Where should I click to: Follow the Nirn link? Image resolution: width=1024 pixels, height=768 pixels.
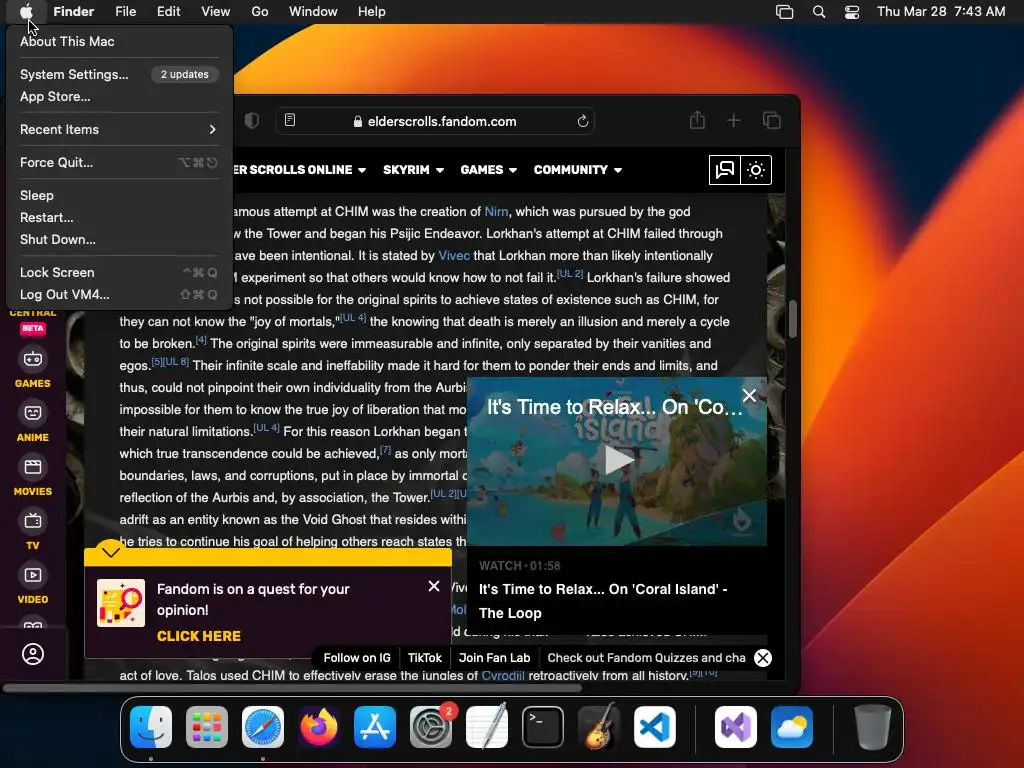click(496, 212)
